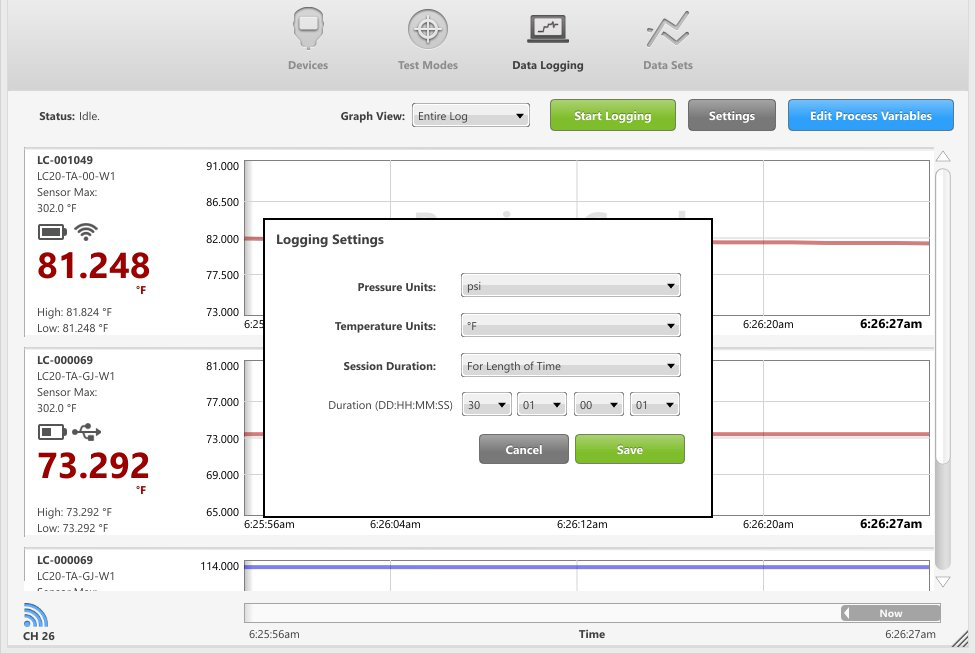Open the Session Duration dropdown
The width and height of the screenshot is (975, 653).
tap(571, 366)
